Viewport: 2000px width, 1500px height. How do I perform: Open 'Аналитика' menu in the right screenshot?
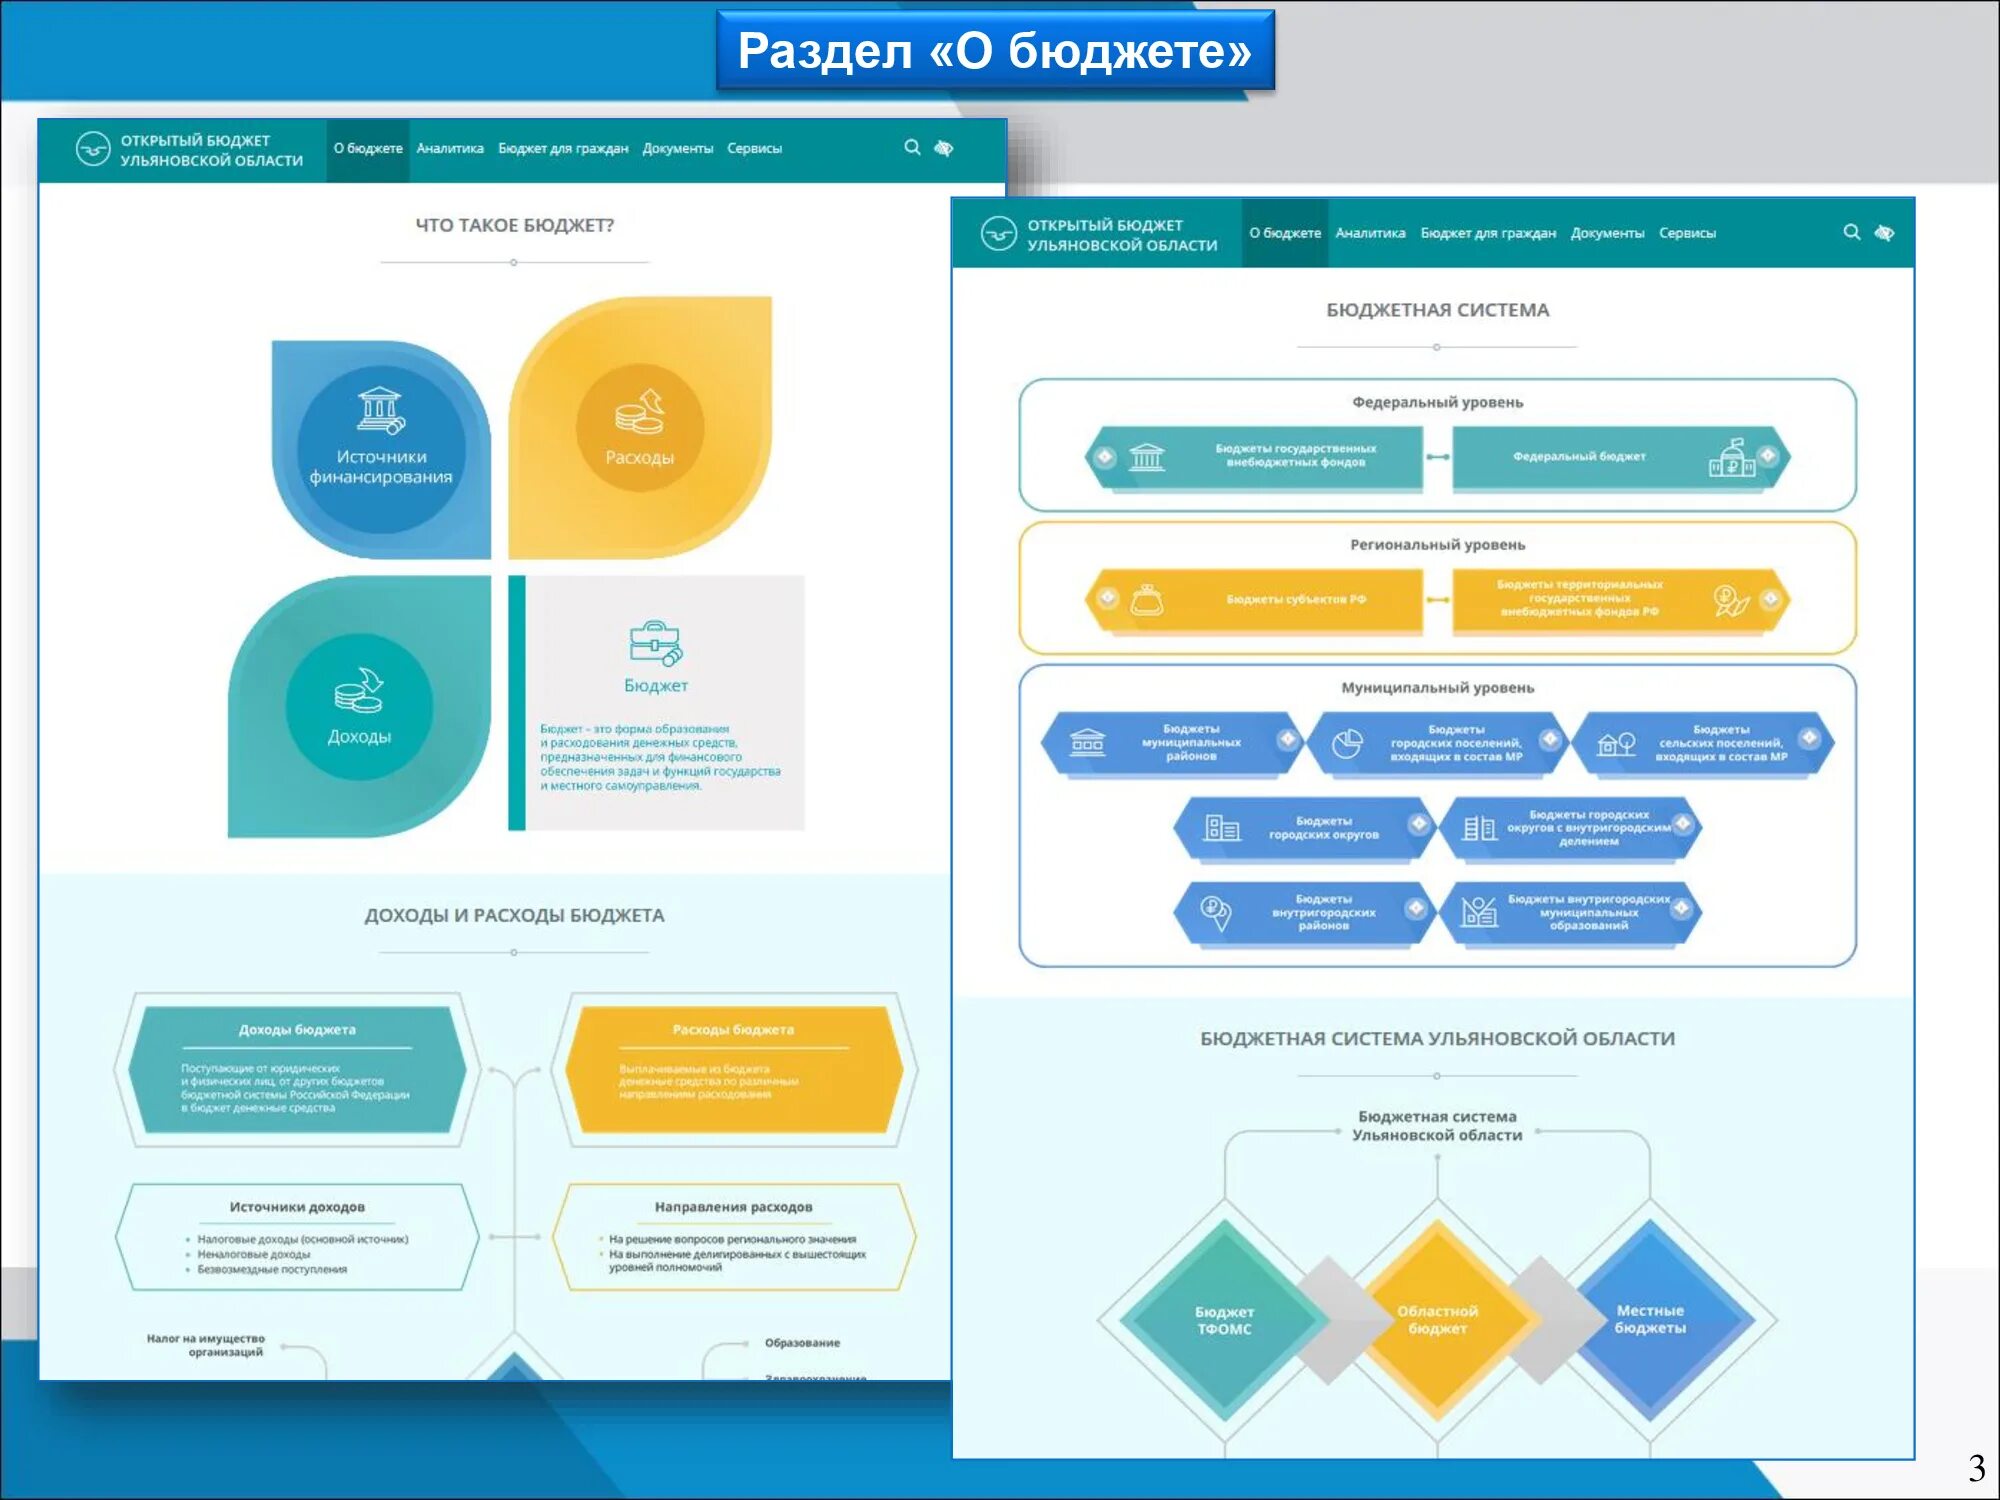point(1370,233)
